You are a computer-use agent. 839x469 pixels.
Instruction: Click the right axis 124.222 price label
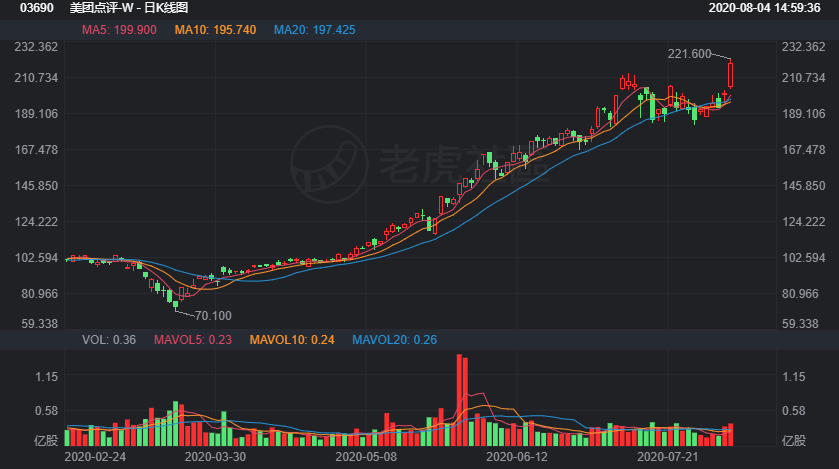click(x=804, y=221)
